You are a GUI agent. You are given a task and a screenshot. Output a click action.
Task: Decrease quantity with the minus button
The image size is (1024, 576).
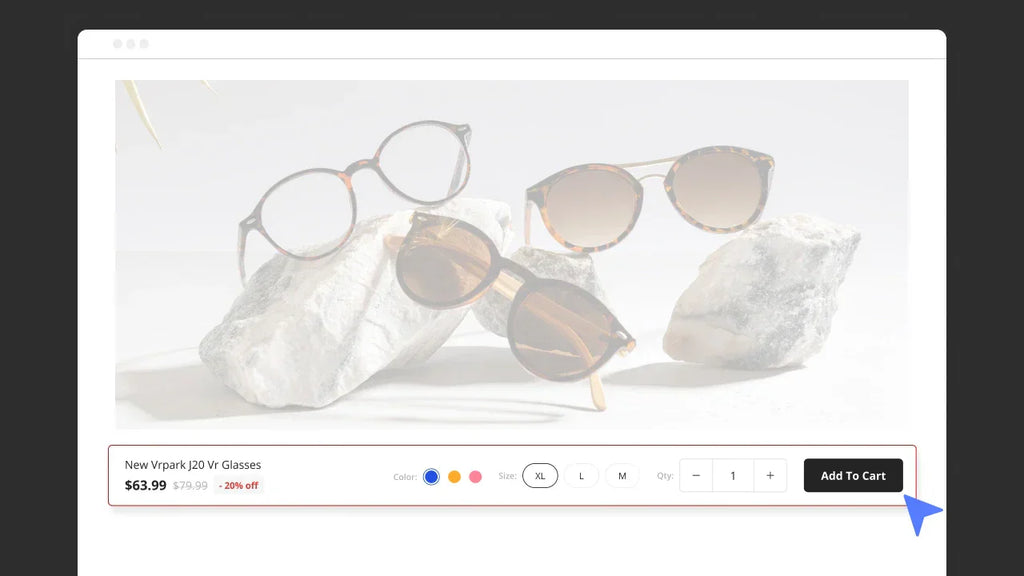(696, 476)
